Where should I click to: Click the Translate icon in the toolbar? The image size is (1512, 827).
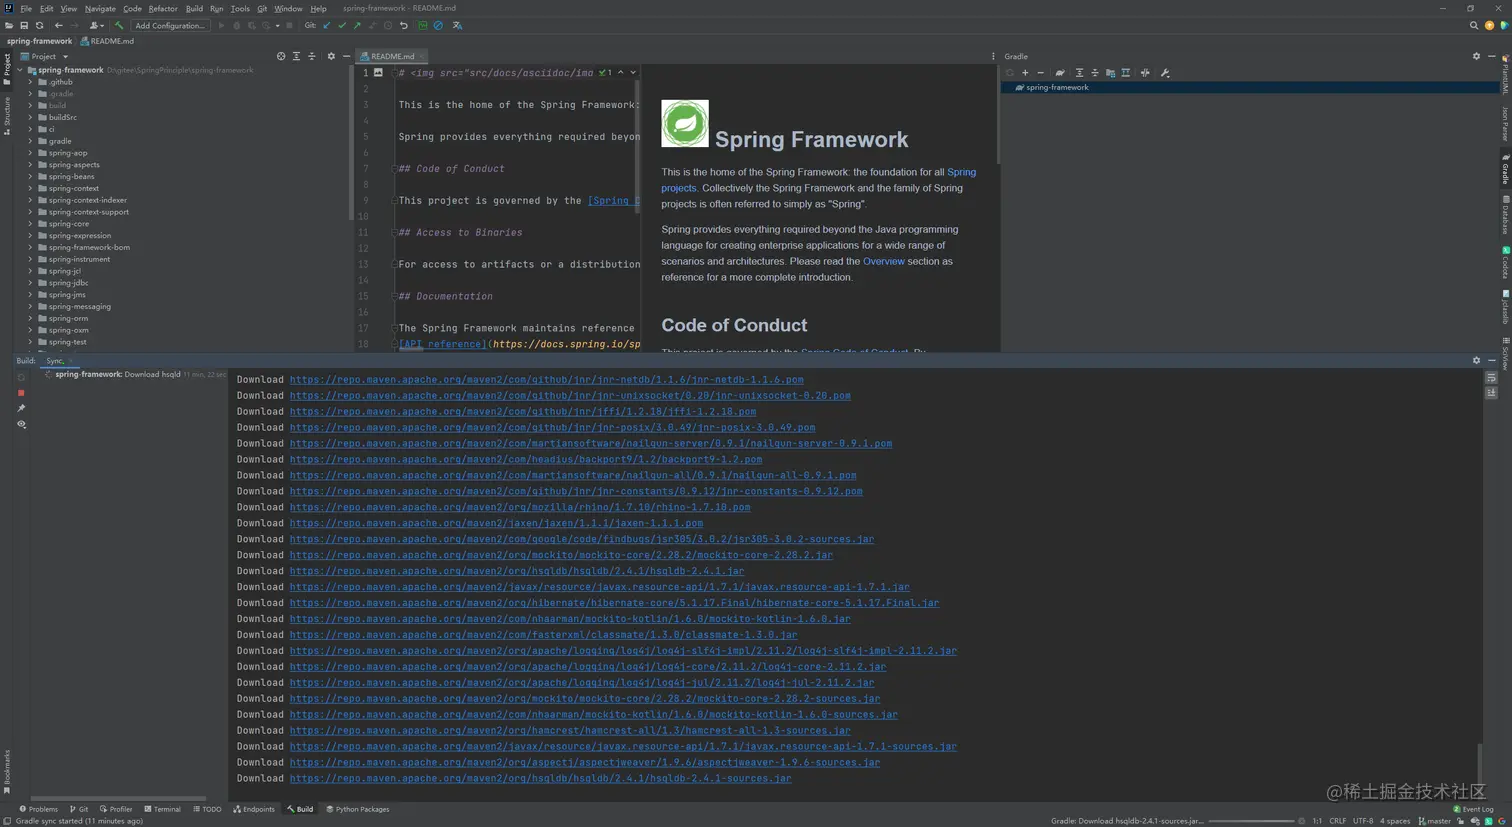click(x=457, y=26)
